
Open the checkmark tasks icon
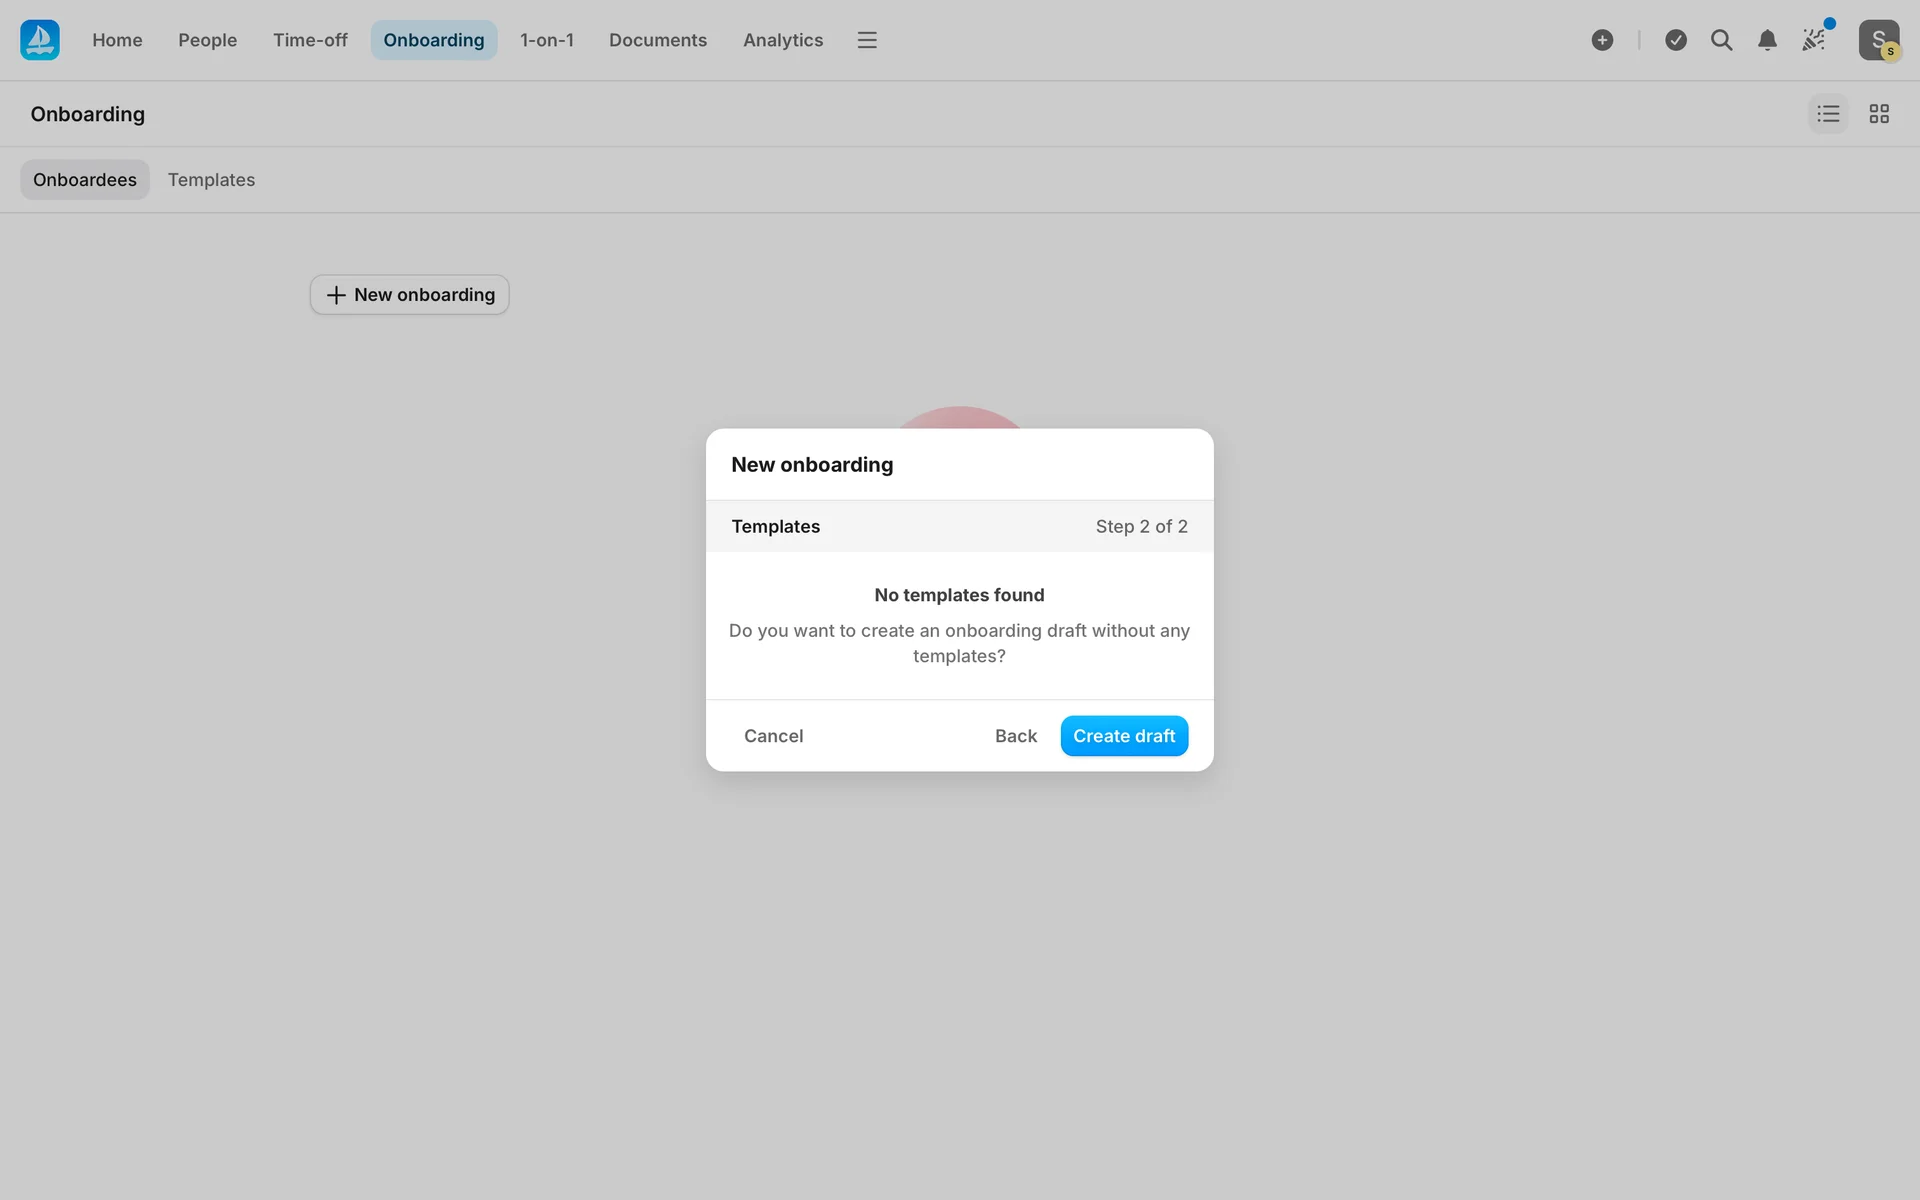1676,40
